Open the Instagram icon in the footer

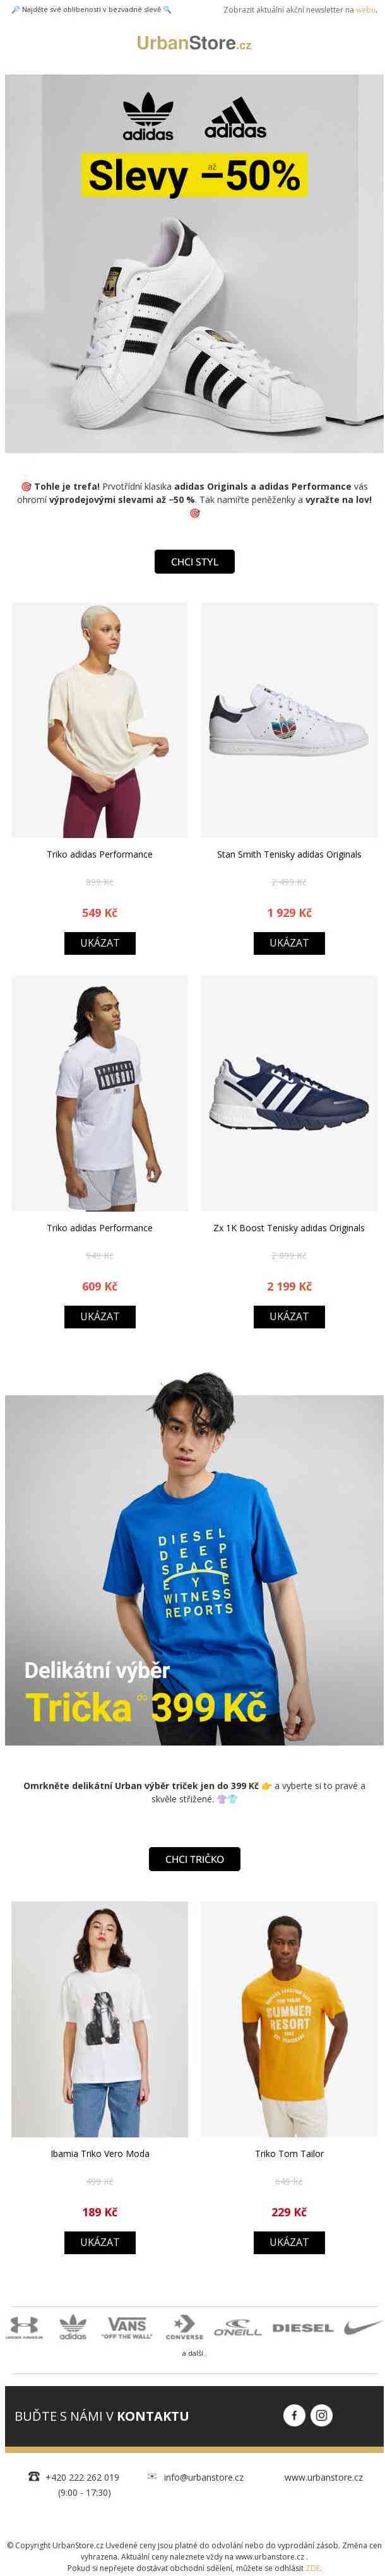[x=322, y=2415]
